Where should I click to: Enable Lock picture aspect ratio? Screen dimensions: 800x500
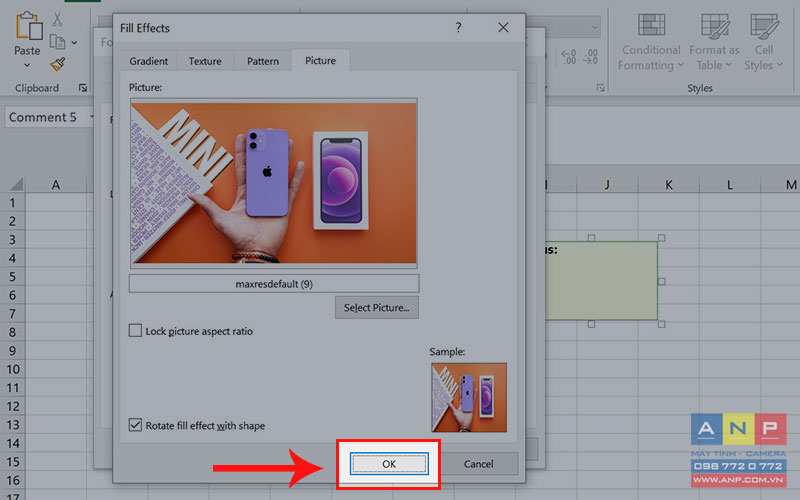135,331
